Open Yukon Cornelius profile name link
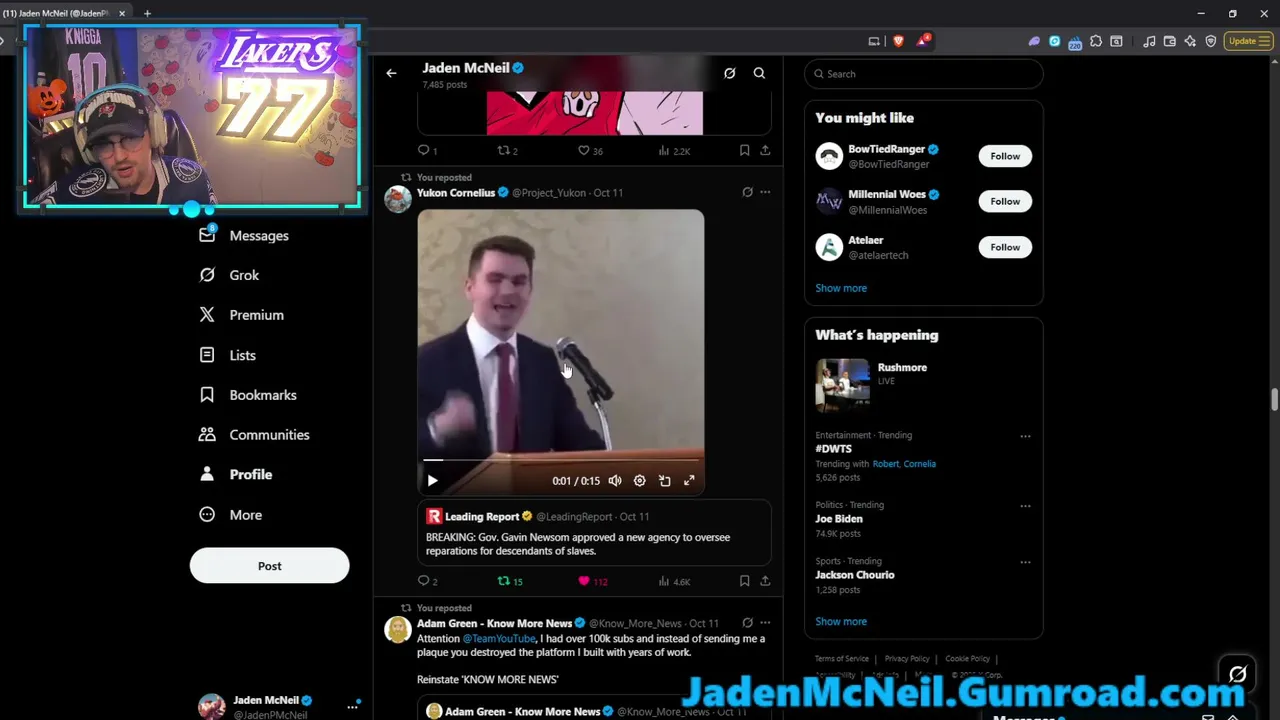Viewport: 1280px width, 720px height. 456,192
